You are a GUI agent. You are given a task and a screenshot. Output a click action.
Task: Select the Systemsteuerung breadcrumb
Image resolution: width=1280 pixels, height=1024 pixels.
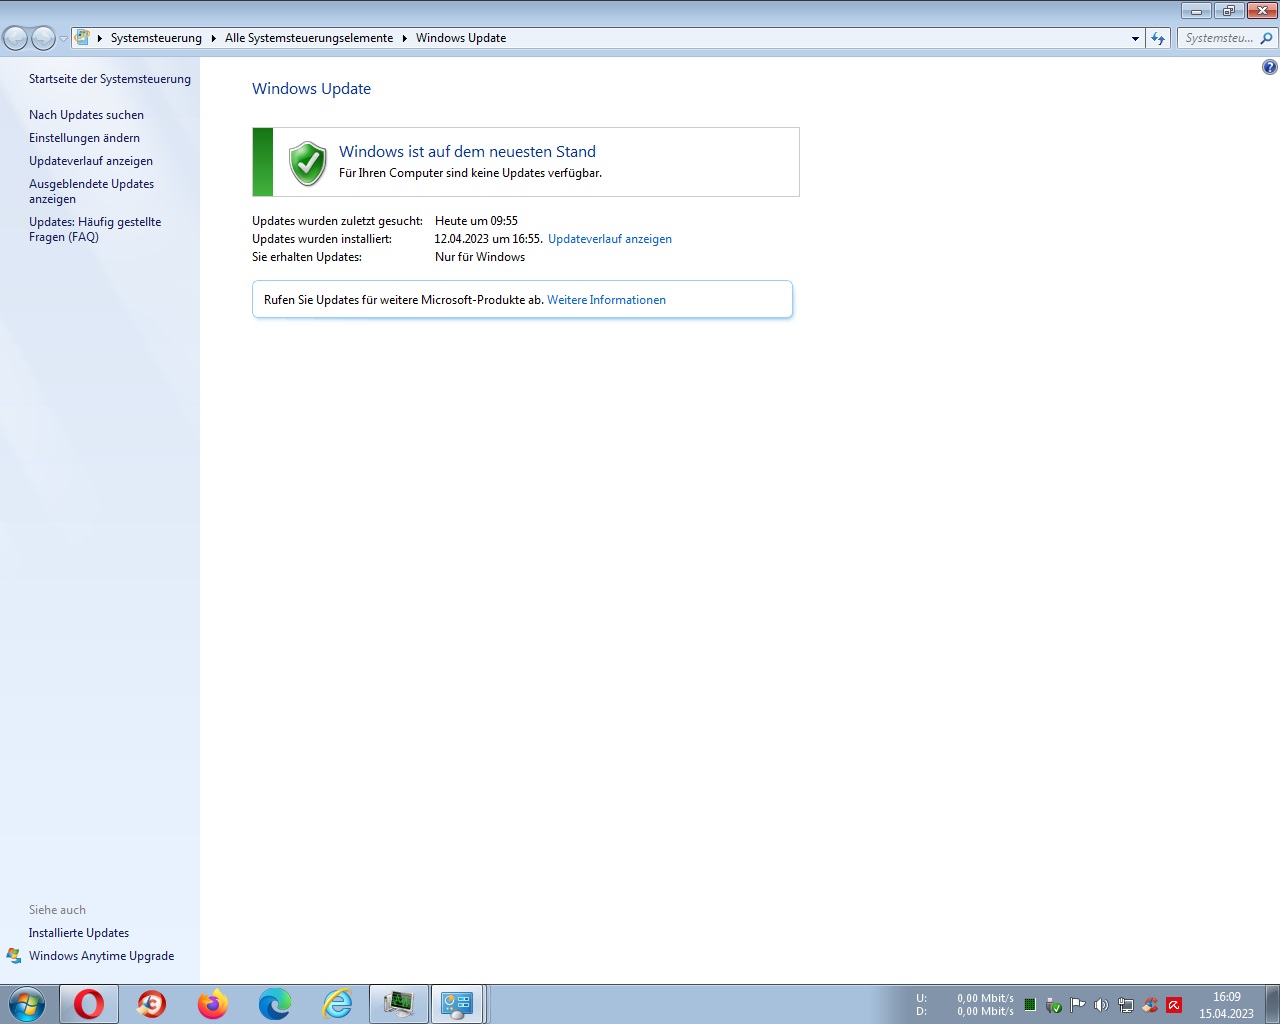[156, 38]
